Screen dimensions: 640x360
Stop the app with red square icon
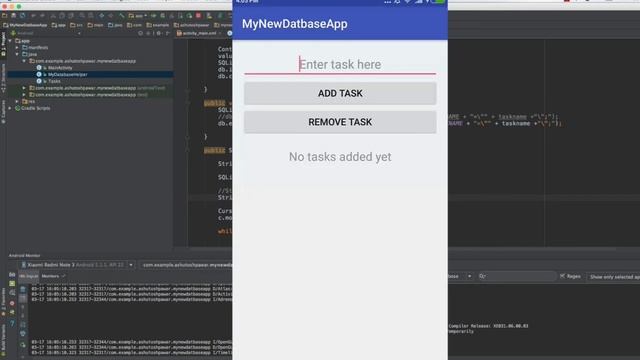198,16
